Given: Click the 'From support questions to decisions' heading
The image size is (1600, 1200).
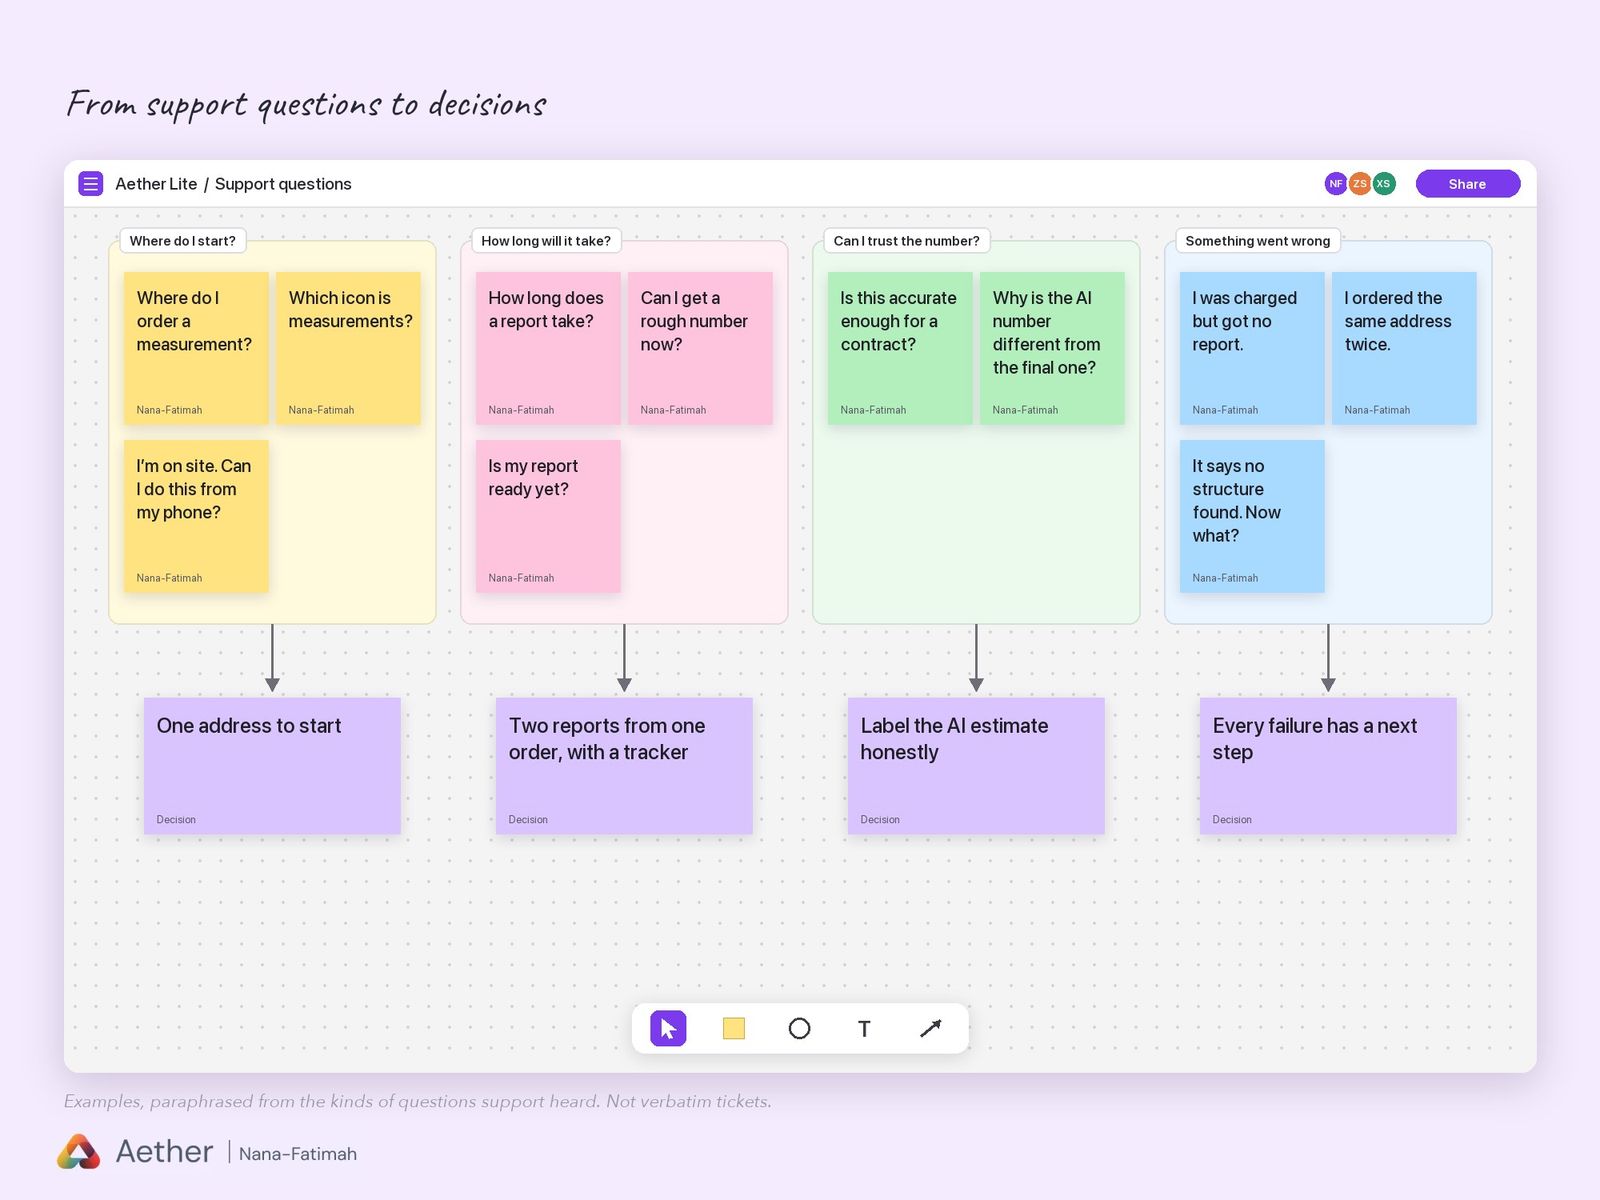Looking at the screenshot, I should pos(306,104).
